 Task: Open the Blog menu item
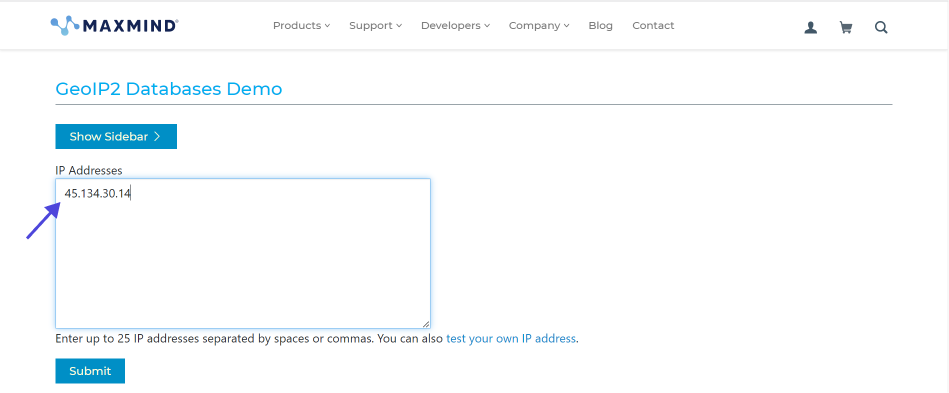click(600, 25)
